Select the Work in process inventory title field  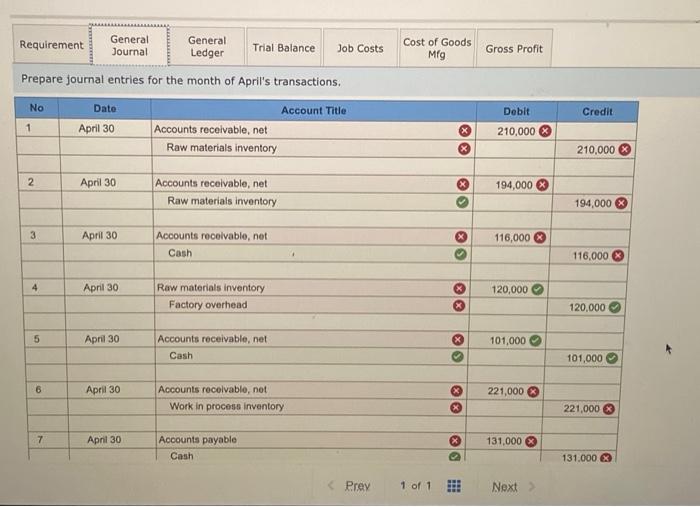point(311,407)
